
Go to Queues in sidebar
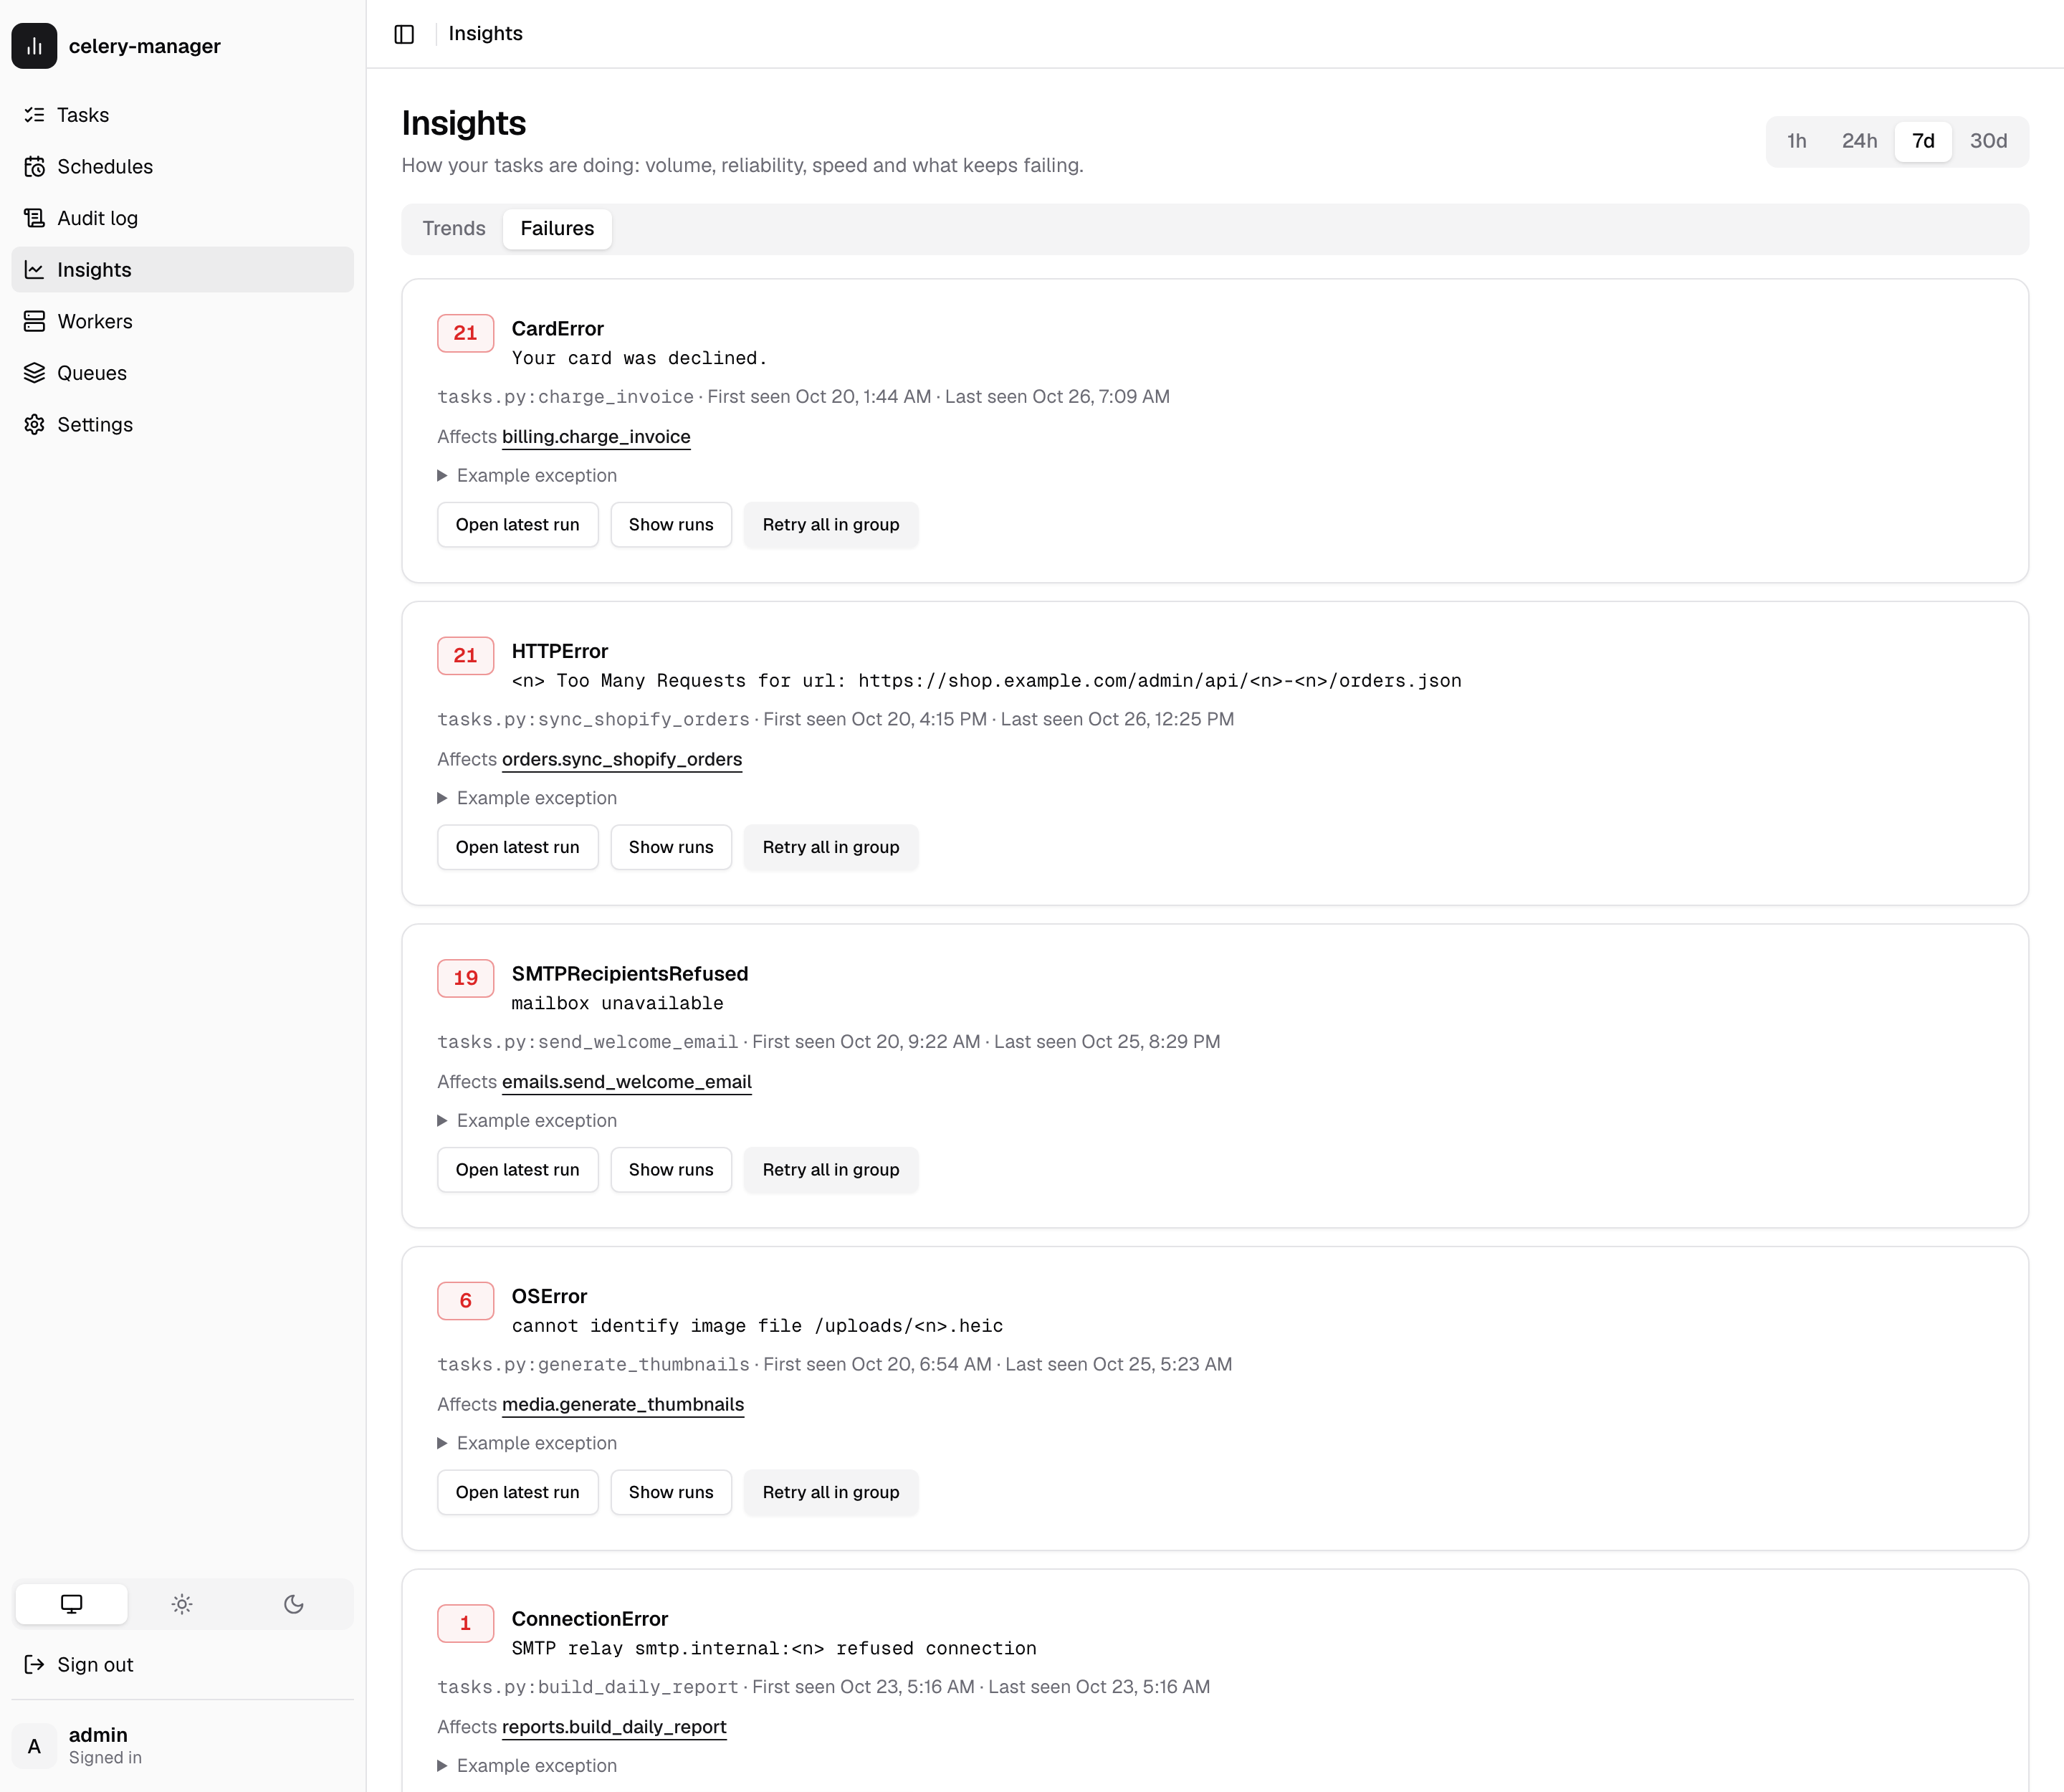182,373
